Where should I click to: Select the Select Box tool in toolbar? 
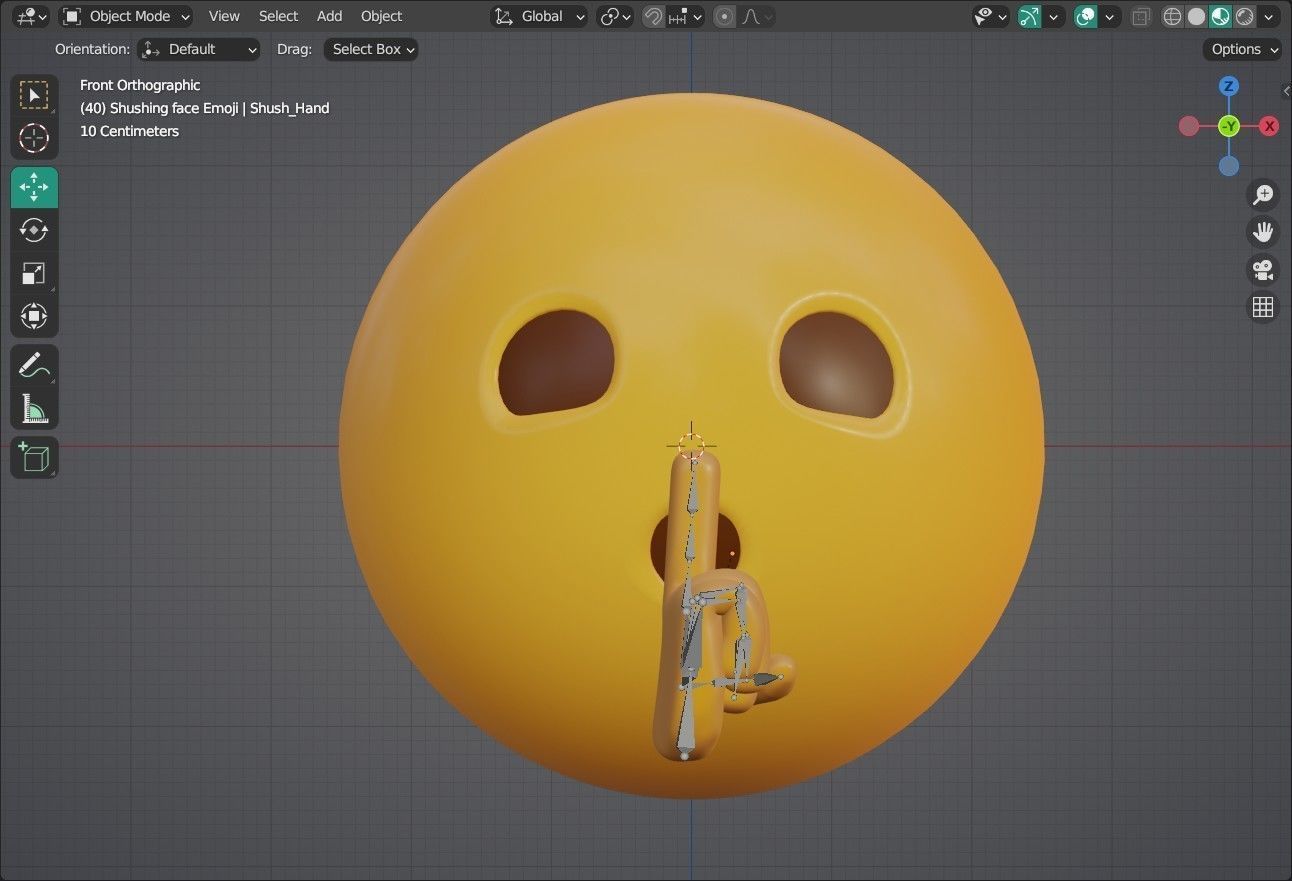[x=34, y=96]
